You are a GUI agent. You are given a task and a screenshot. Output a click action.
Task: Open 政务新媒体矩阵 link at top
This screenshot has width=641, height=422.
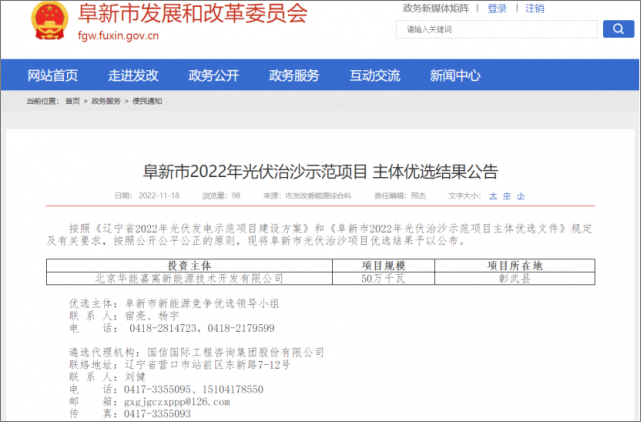(435, 8)
